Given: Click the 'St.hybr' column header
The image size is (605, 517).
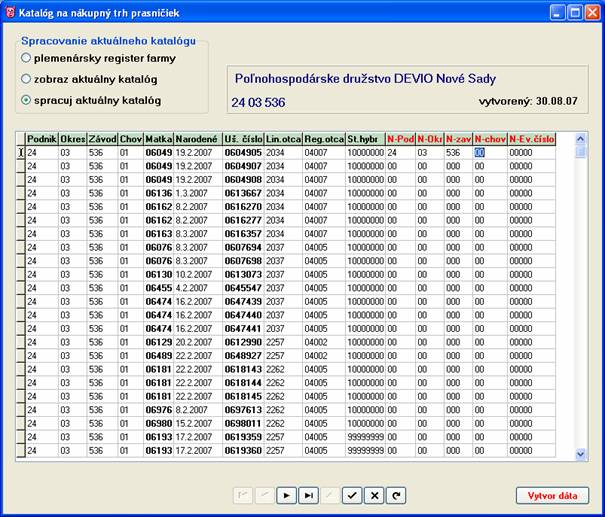Looking at the screenshot, I should [366, 139].
